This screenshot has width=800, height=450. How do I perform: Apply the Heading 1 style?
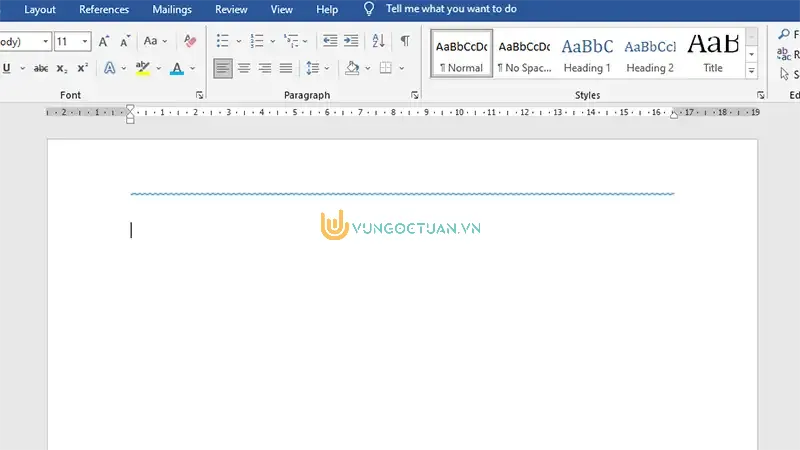587,54
